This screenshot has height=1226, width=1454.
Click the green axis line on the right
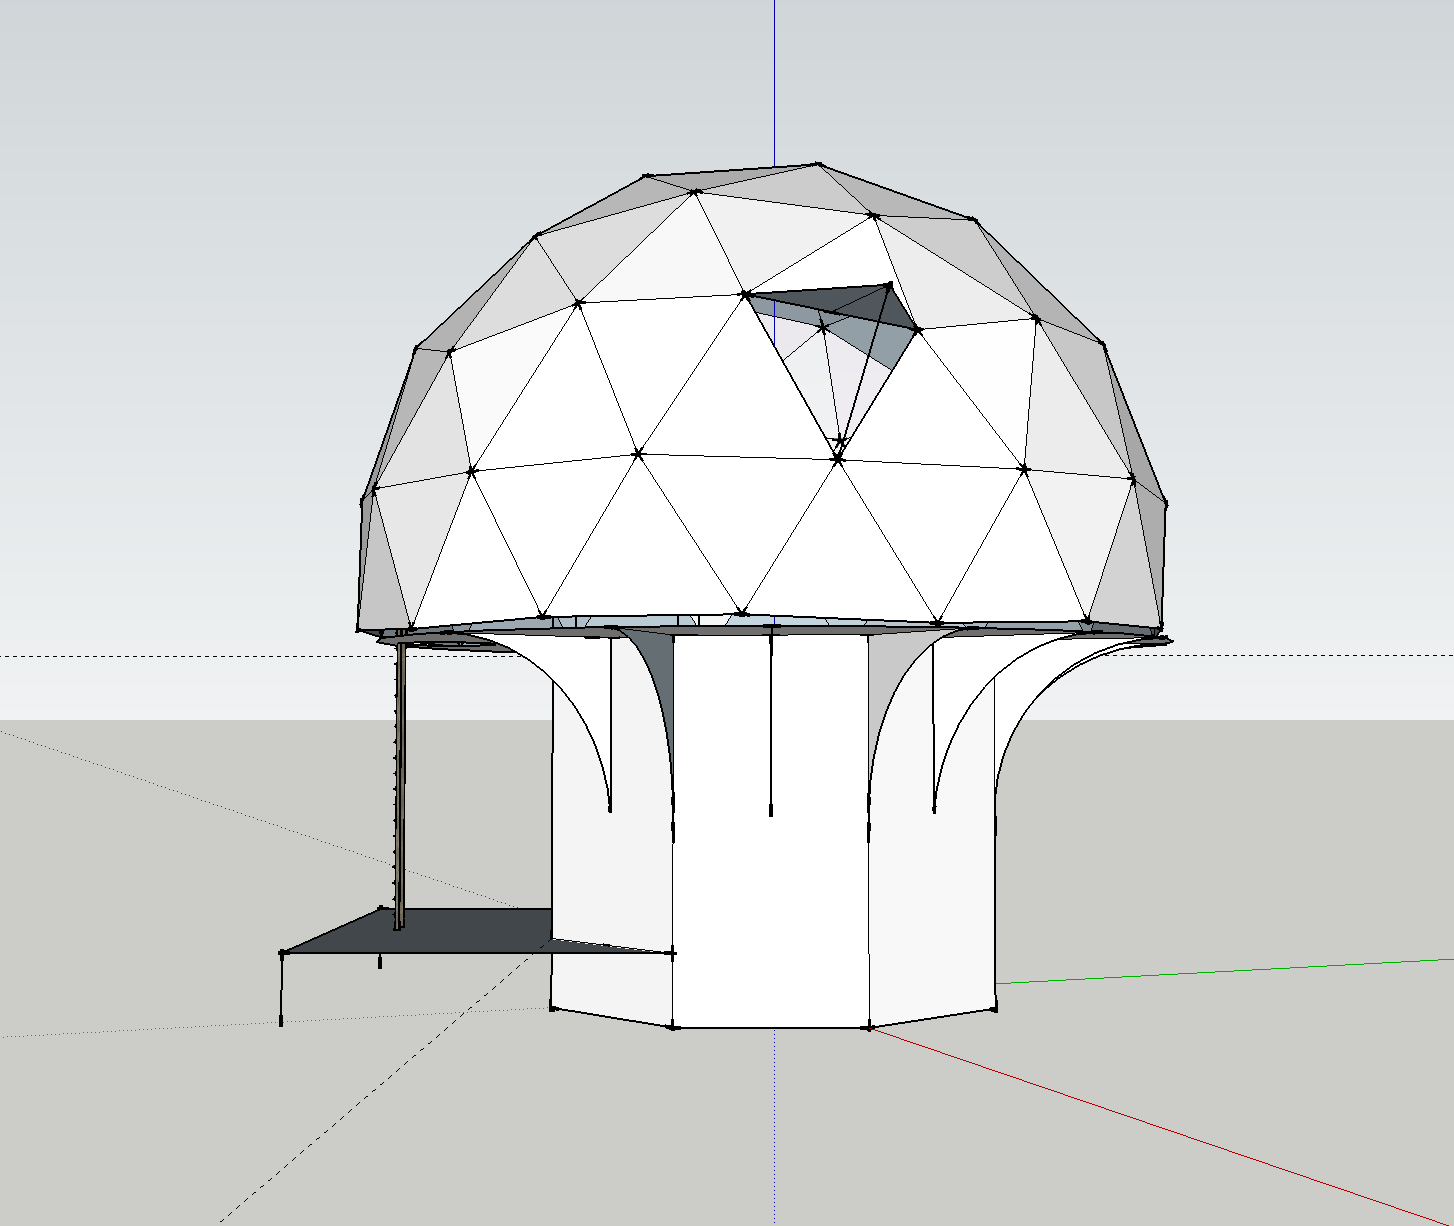(1225, 971)
